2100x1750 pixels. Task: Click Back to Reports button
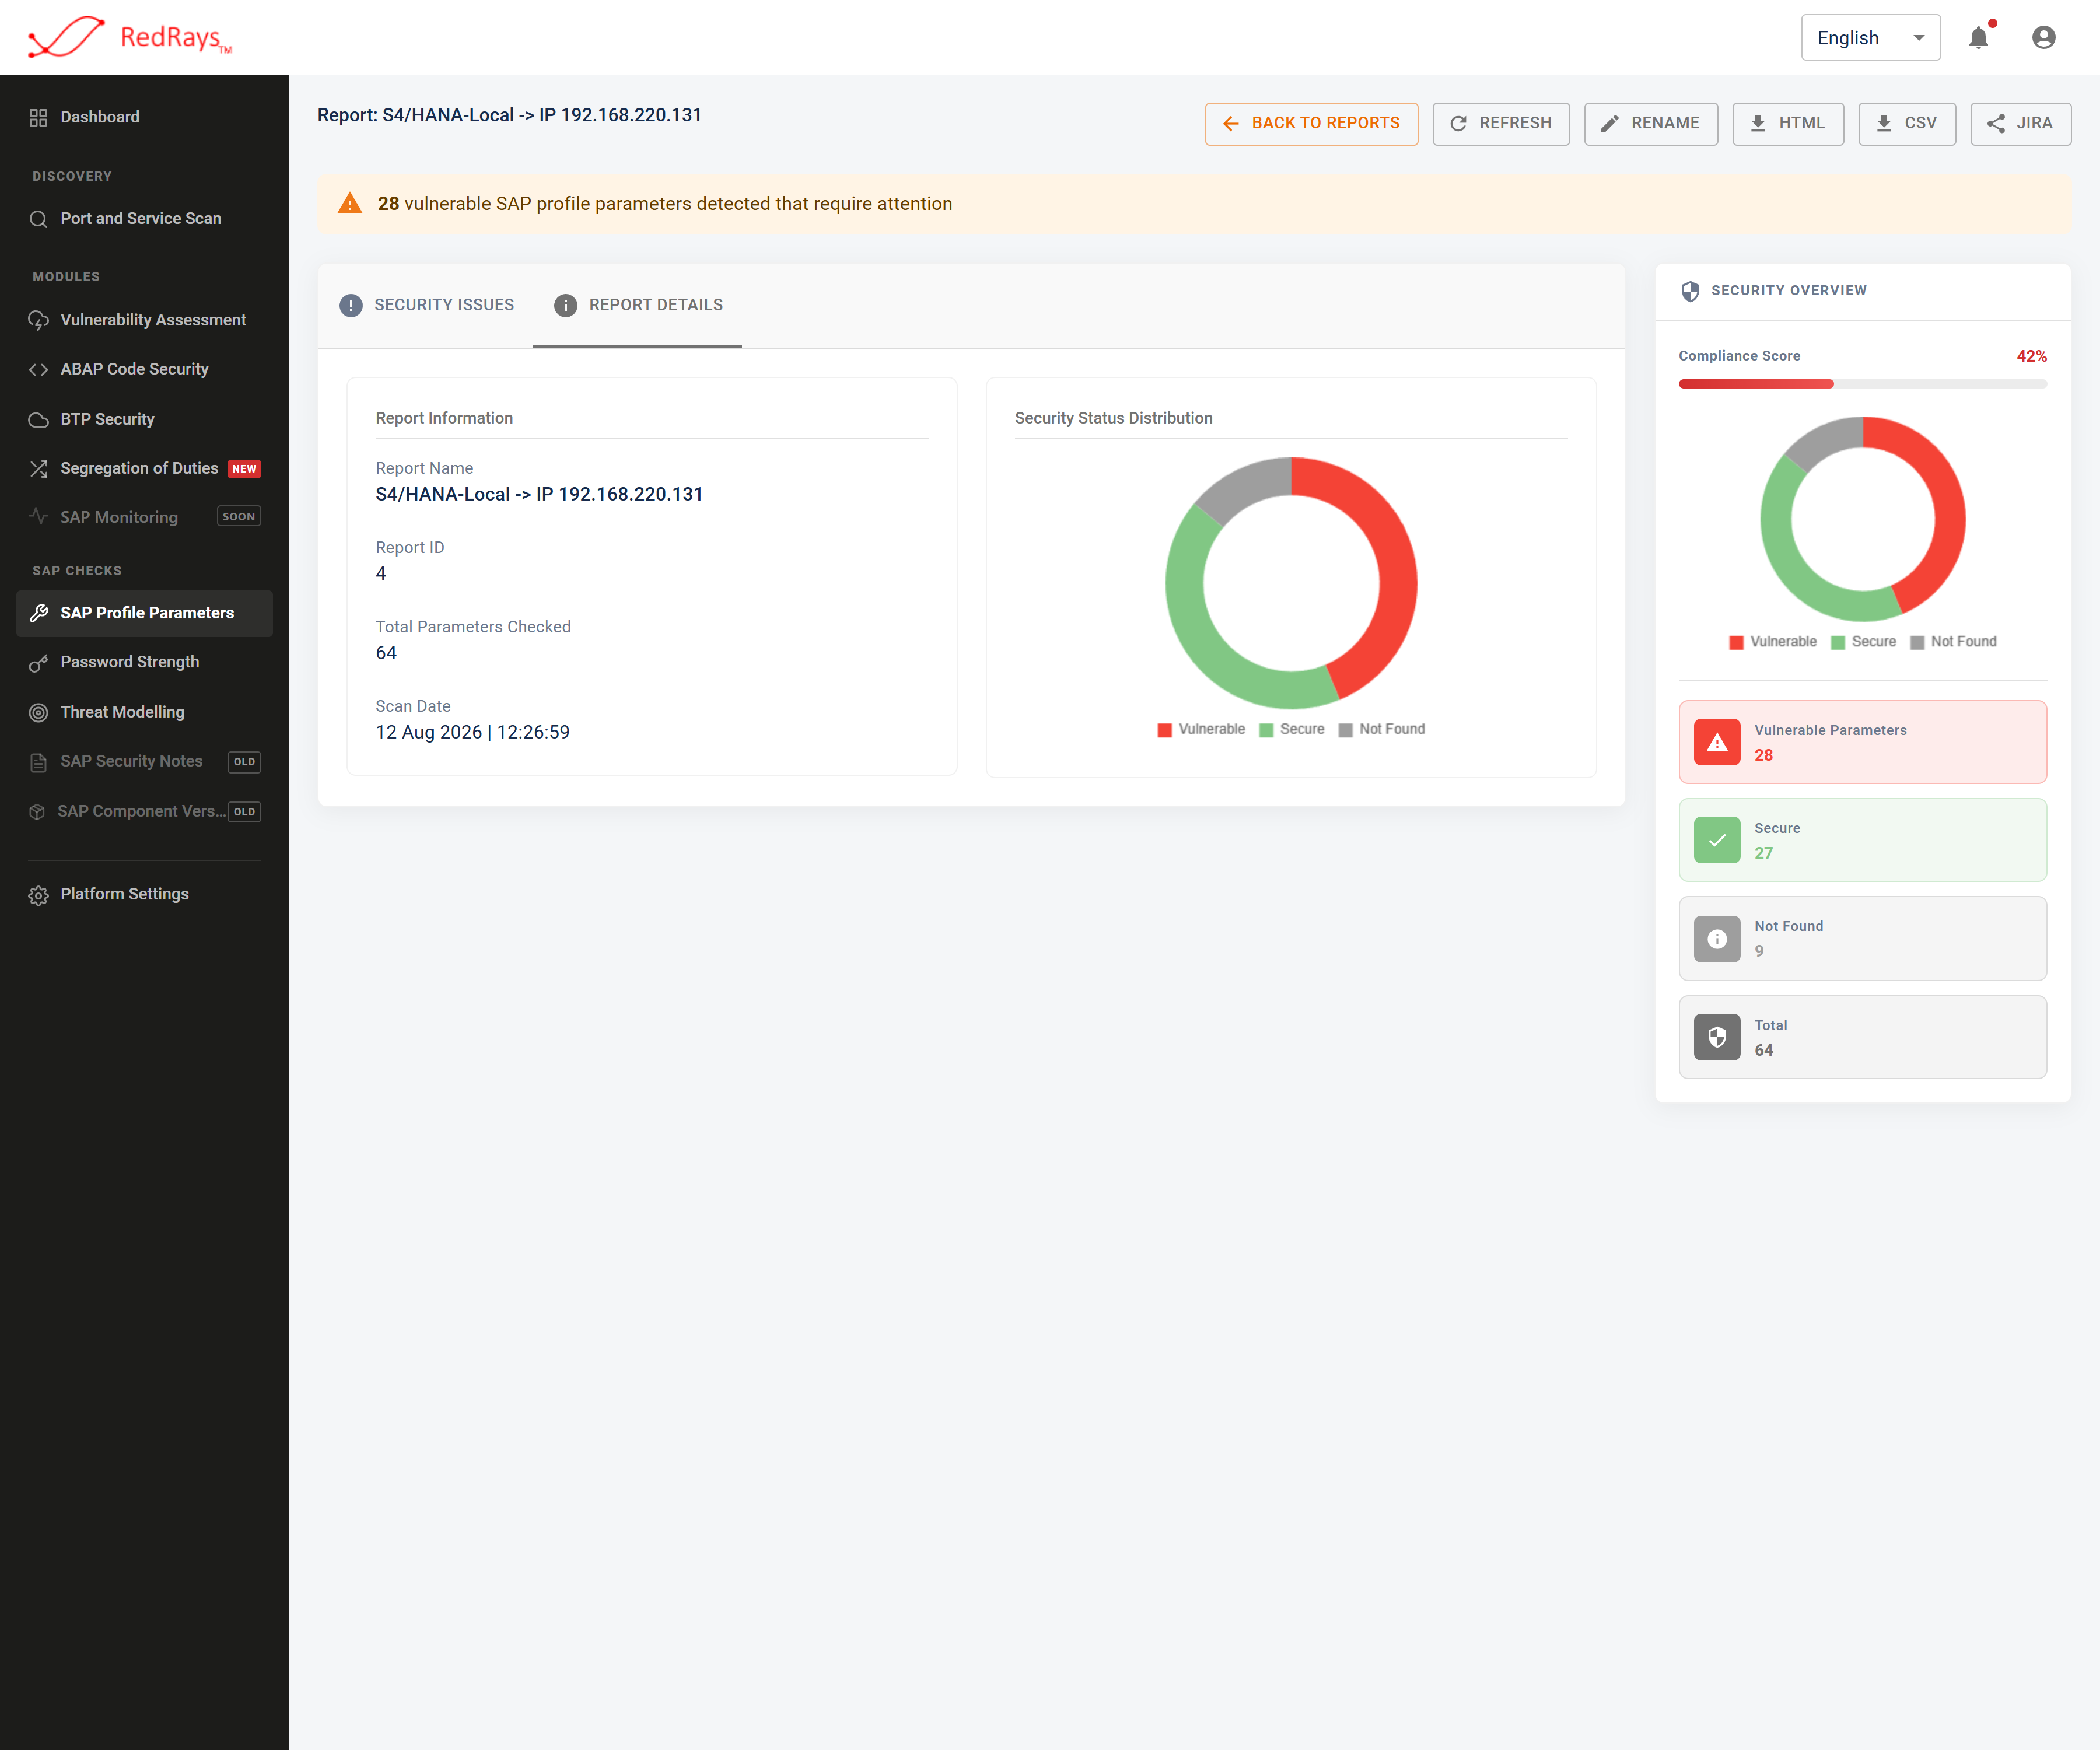click(1311, 124)
